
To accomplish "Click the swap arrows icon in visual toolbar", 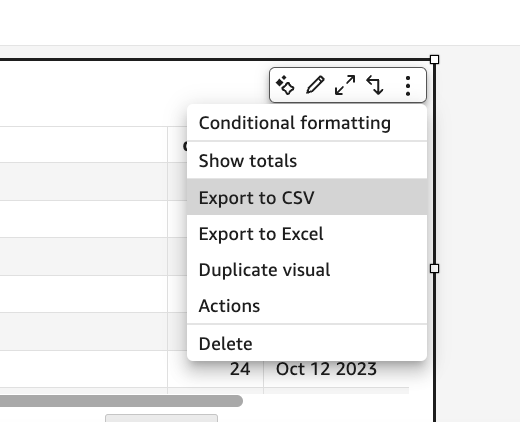I will click(375, 85).
